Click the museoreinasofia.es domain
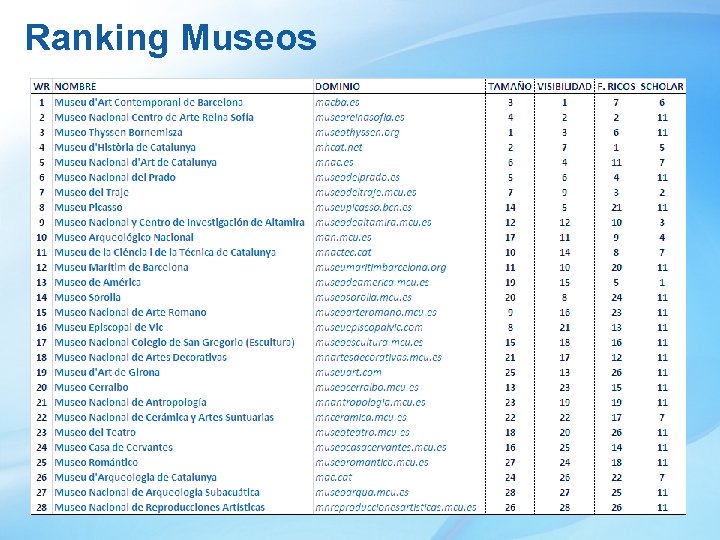This screenshot has width=720, height=540. point(360,118)
